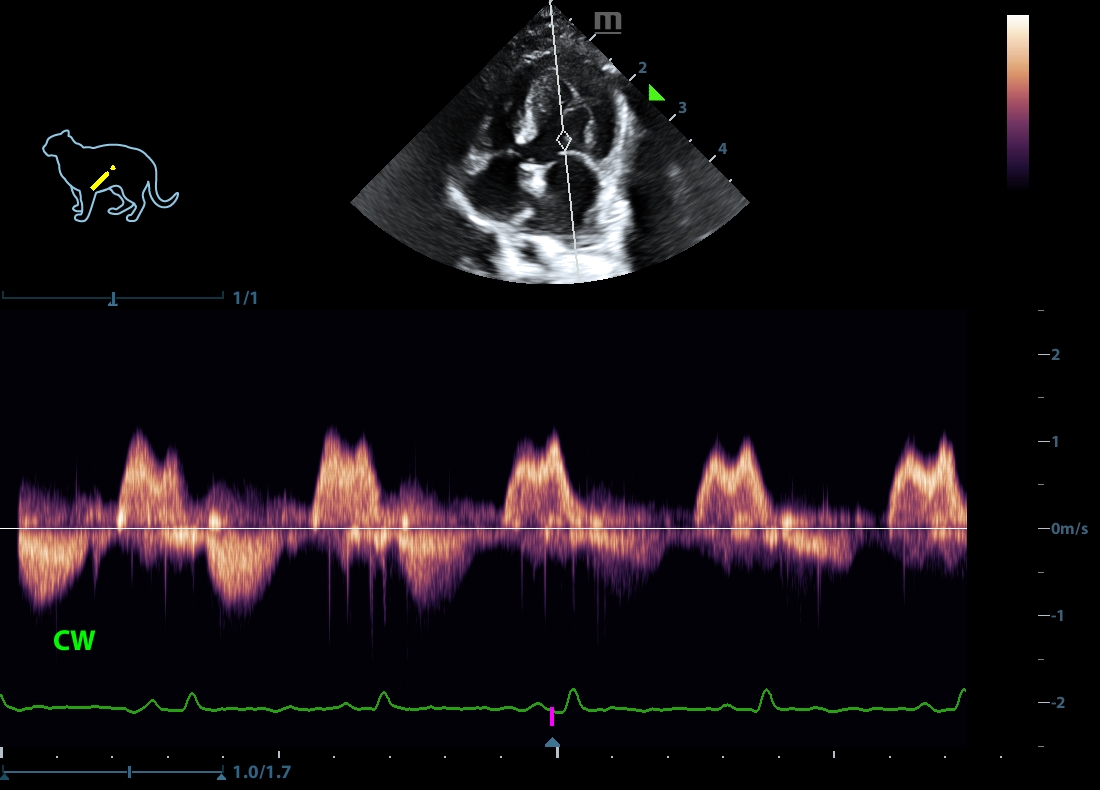Click the 'm' orientation marker above the sector
This screenshot has width=1100, height=790.
[606, 22]
